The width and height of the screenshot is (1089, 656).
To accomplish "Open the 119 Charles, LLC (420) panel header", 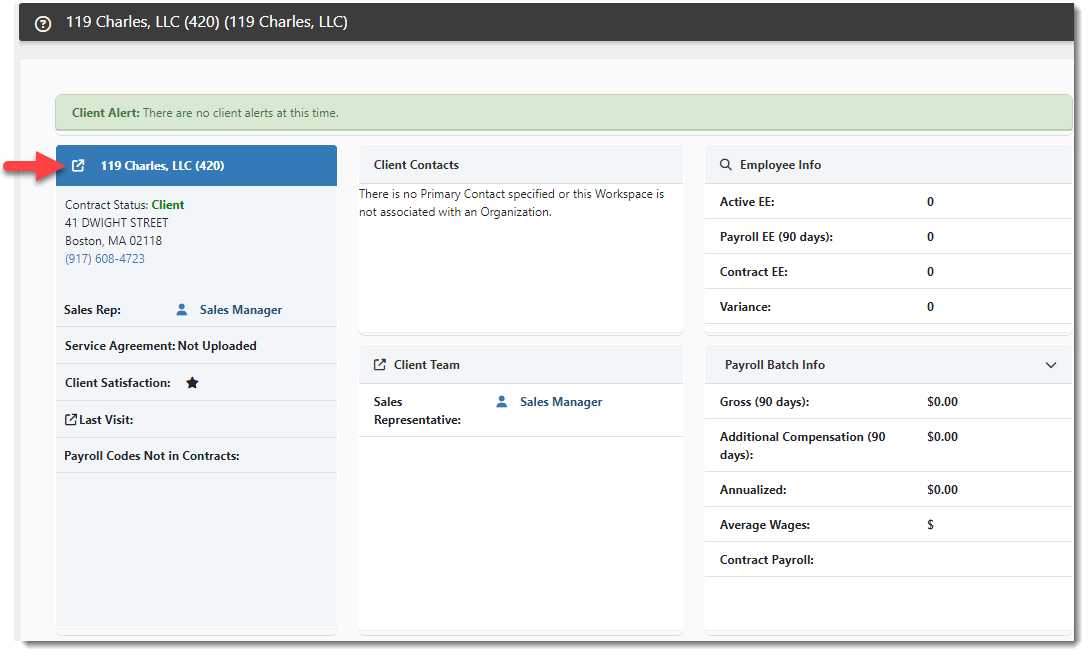I will pos(197,165).
